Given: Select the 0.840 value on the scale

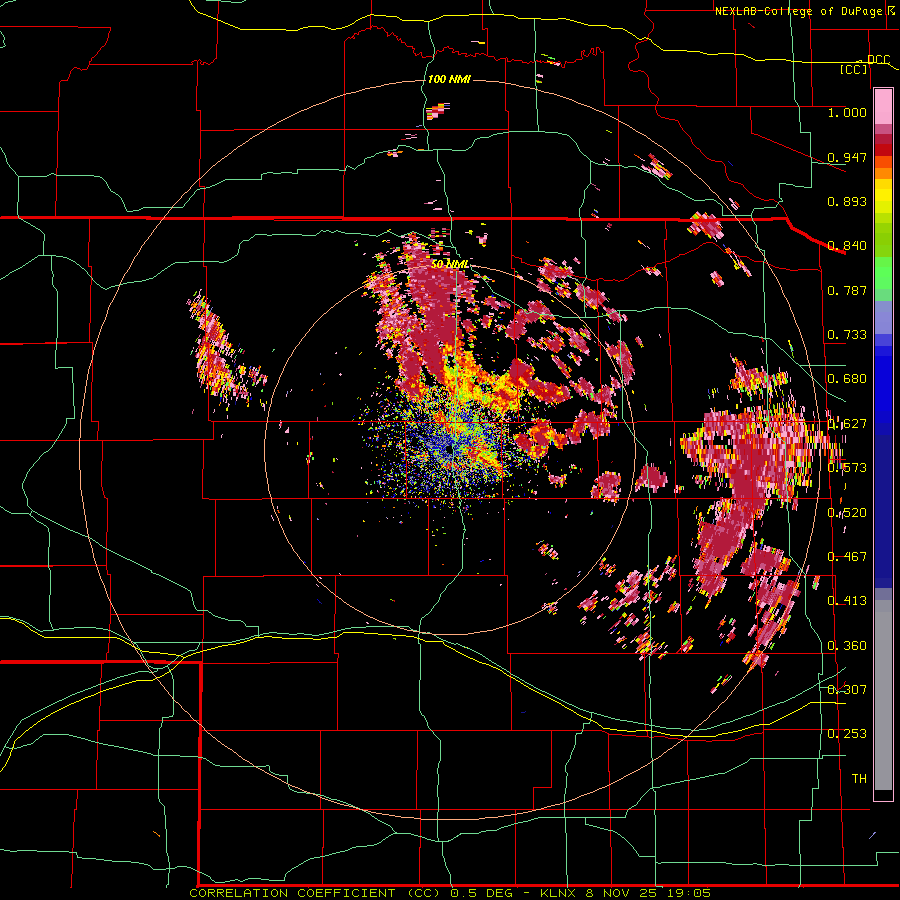Looking at the screenshot, I should pos(847,246).
